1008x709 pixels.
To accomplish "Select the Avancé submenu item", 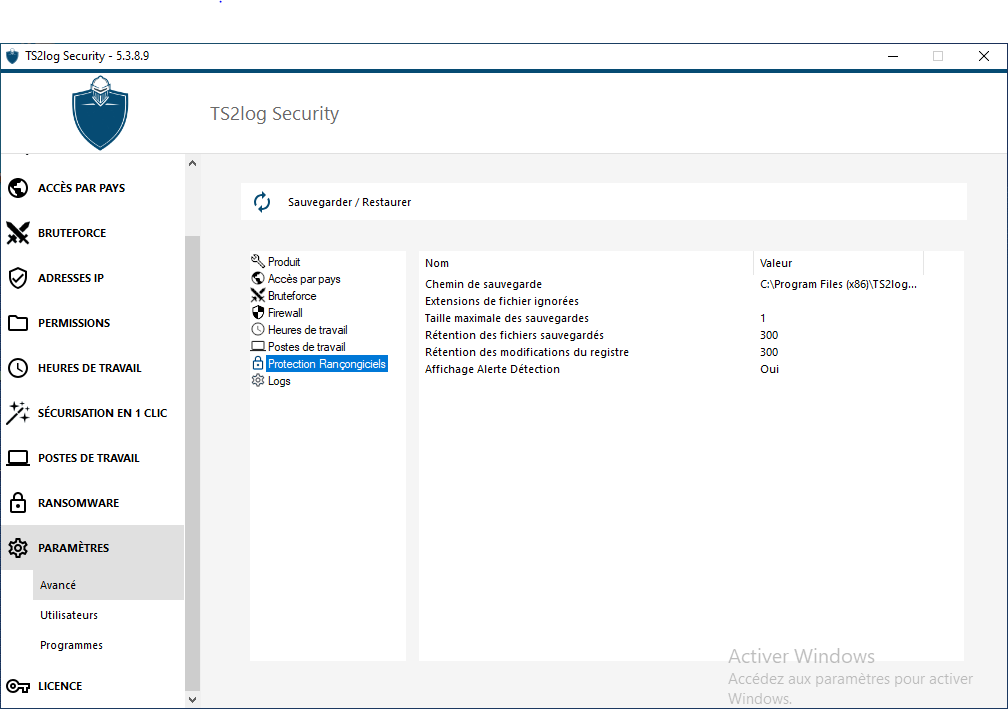I will pos(108,585).
